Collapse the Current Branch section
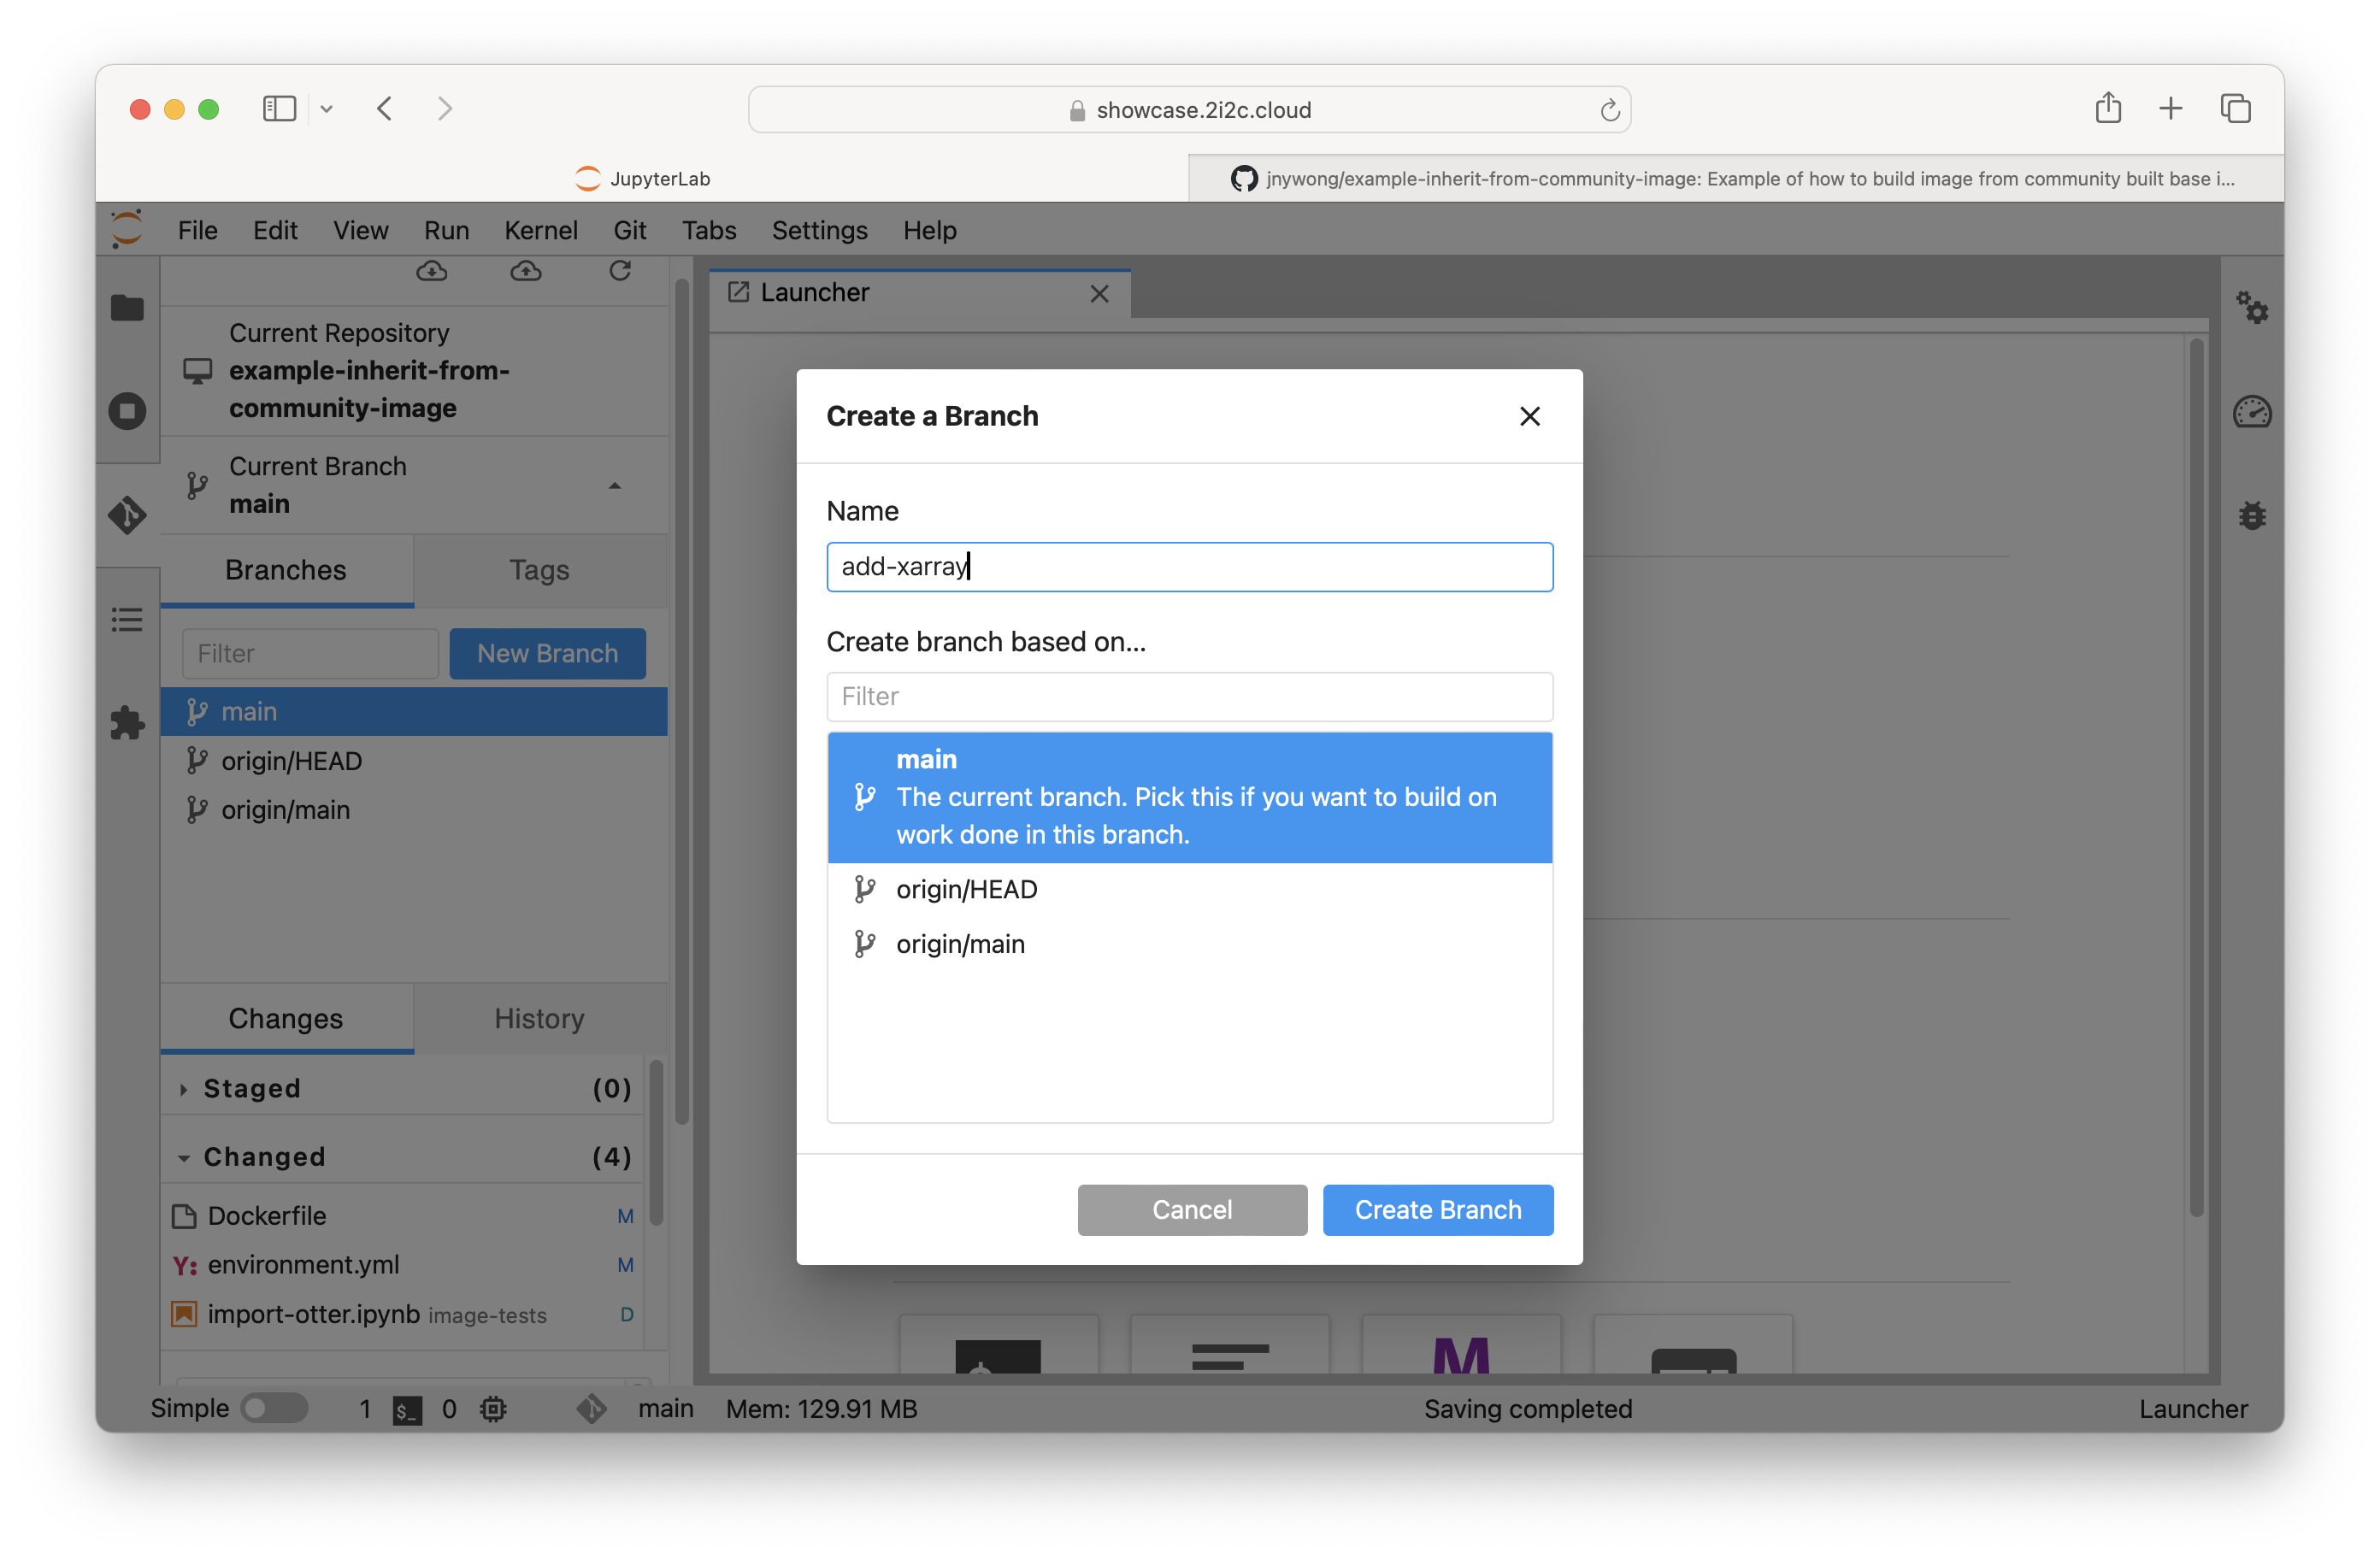 tap(614, 486)
